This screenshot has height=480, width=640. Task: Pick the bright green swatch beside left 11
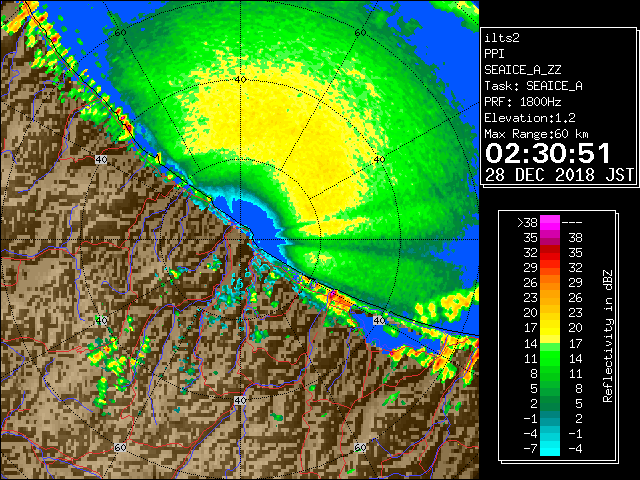coord(550,358)
